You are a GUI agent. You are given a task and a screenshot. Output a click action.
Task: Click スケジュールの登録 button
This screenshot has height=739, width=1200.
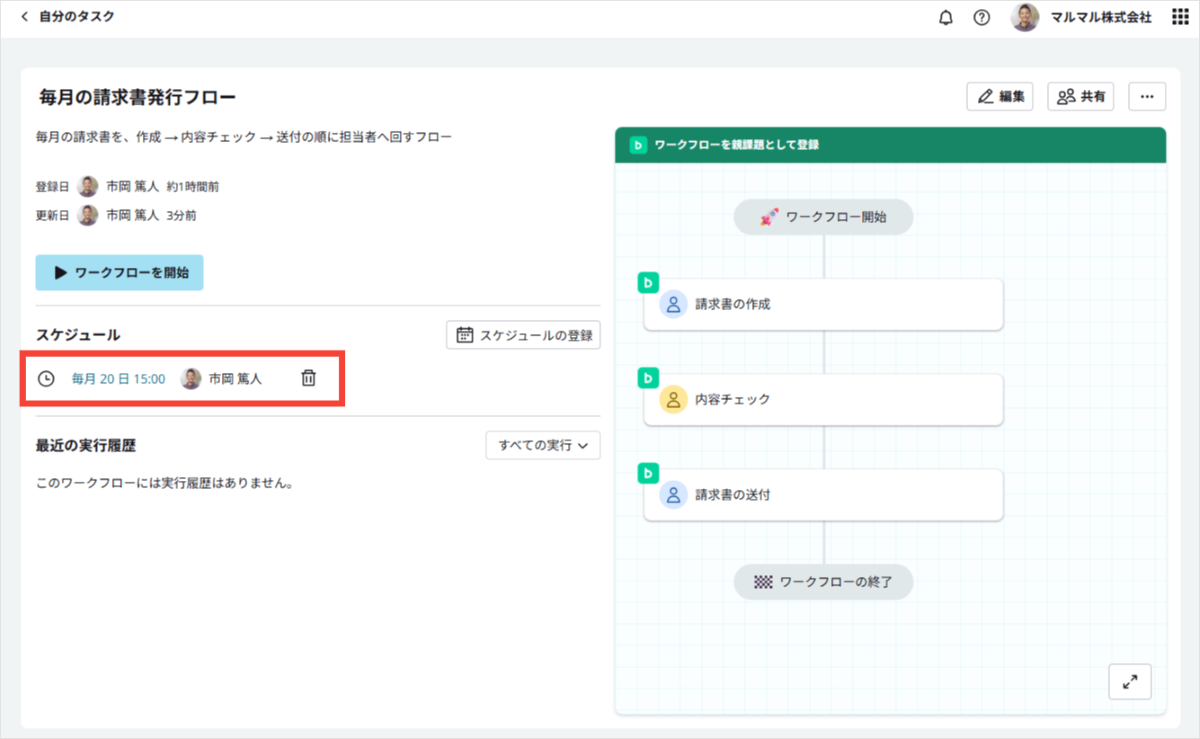point(523,335)
